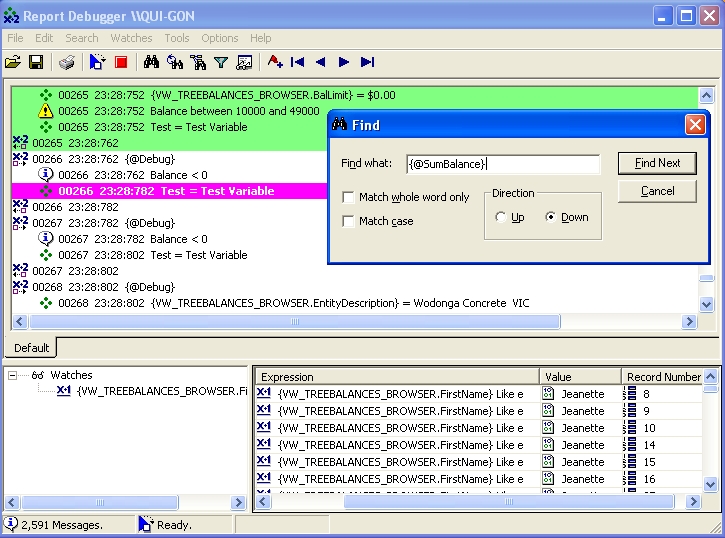Enable Match case checkbox

coord(348,221)
